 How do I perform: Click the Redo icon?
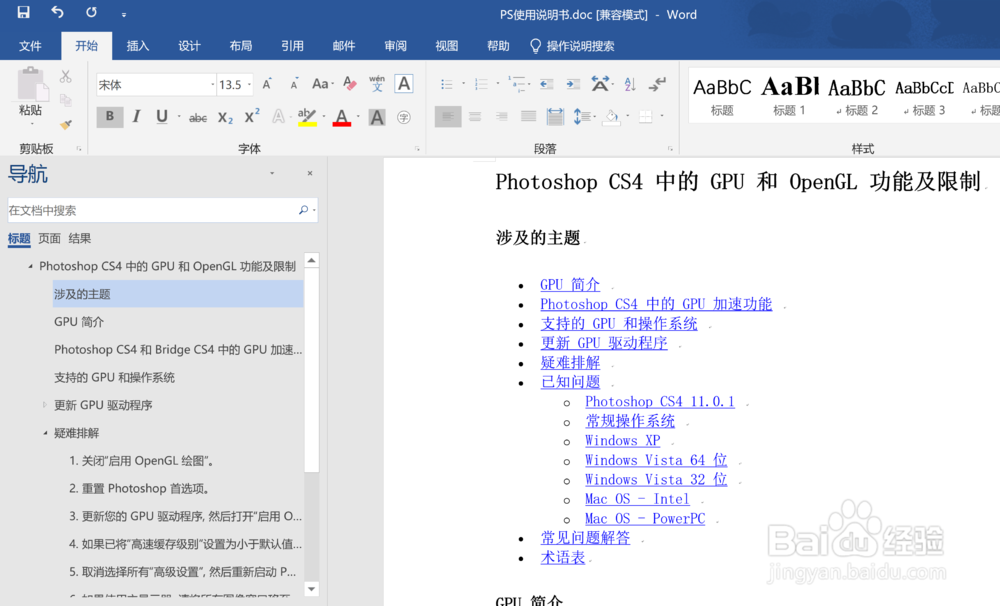[91, 12]
